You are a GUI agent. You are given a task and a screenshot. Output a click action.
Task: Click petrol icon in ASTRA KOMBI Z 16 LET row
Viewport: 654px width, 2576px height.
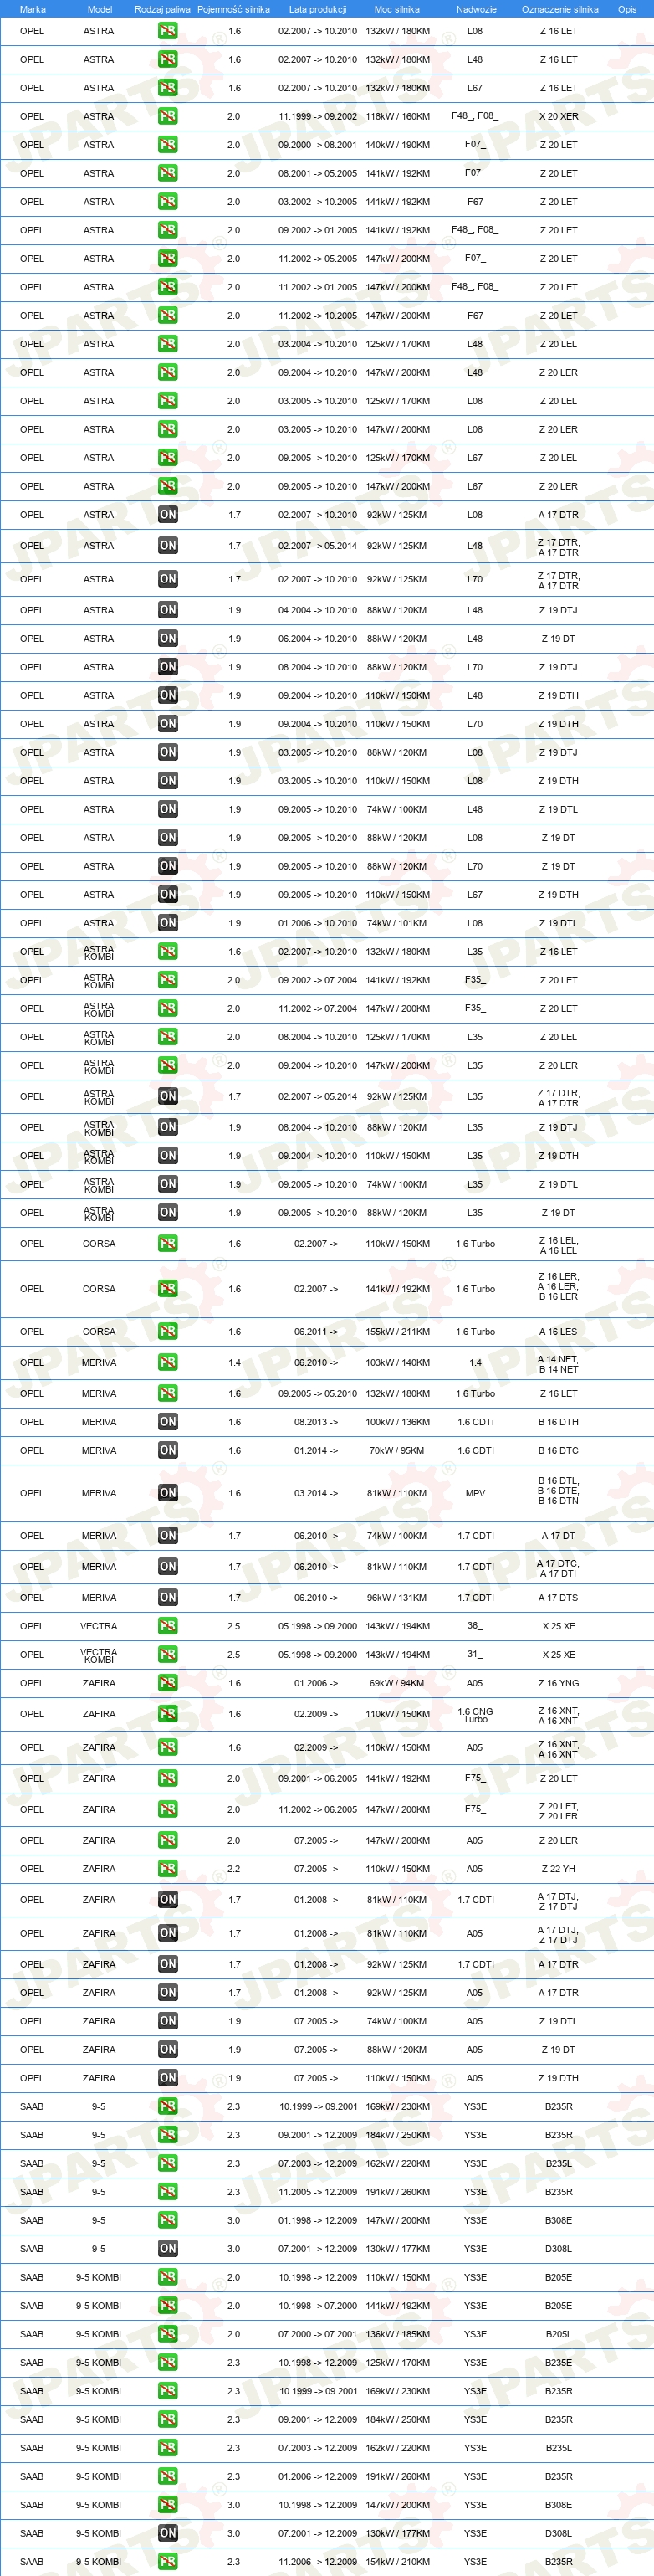pos(168,952)
